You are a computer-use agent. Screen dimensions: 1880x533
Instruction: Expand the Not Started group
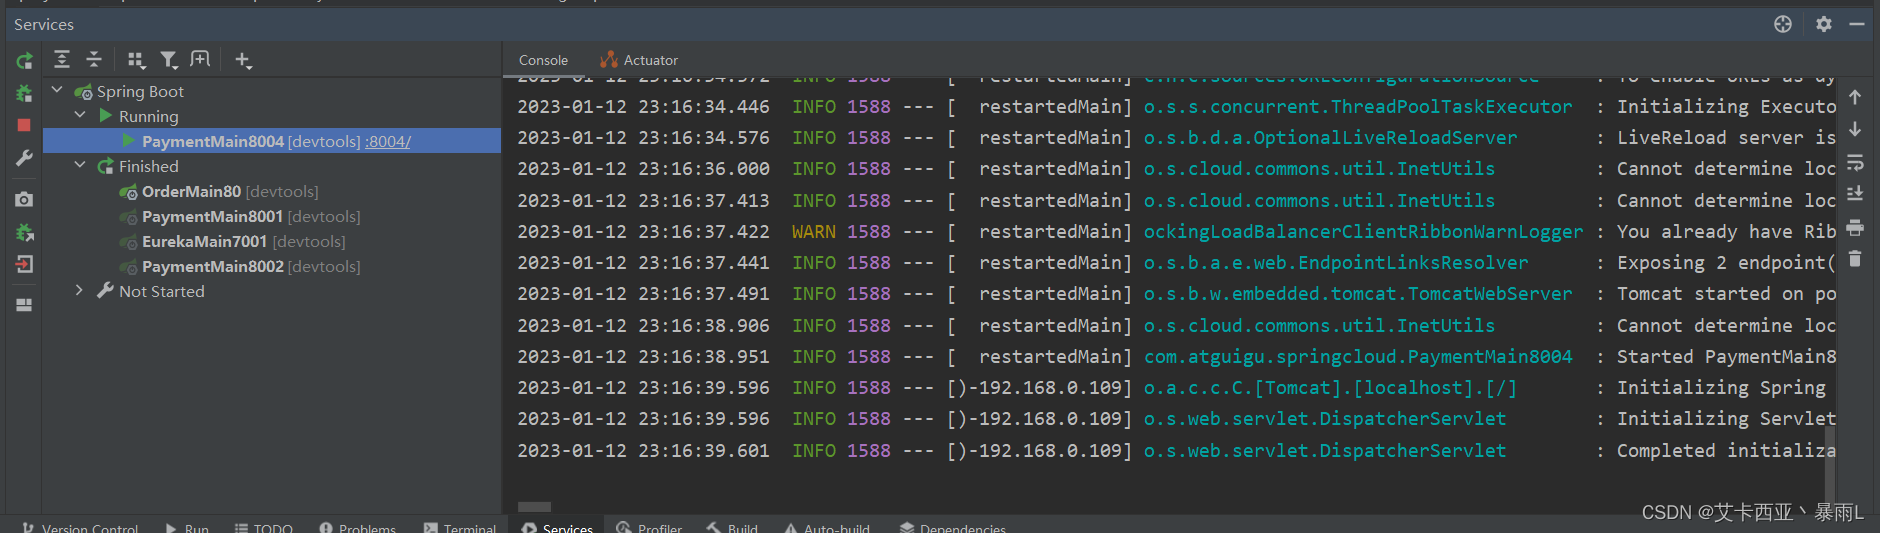[x=80, y=291]
